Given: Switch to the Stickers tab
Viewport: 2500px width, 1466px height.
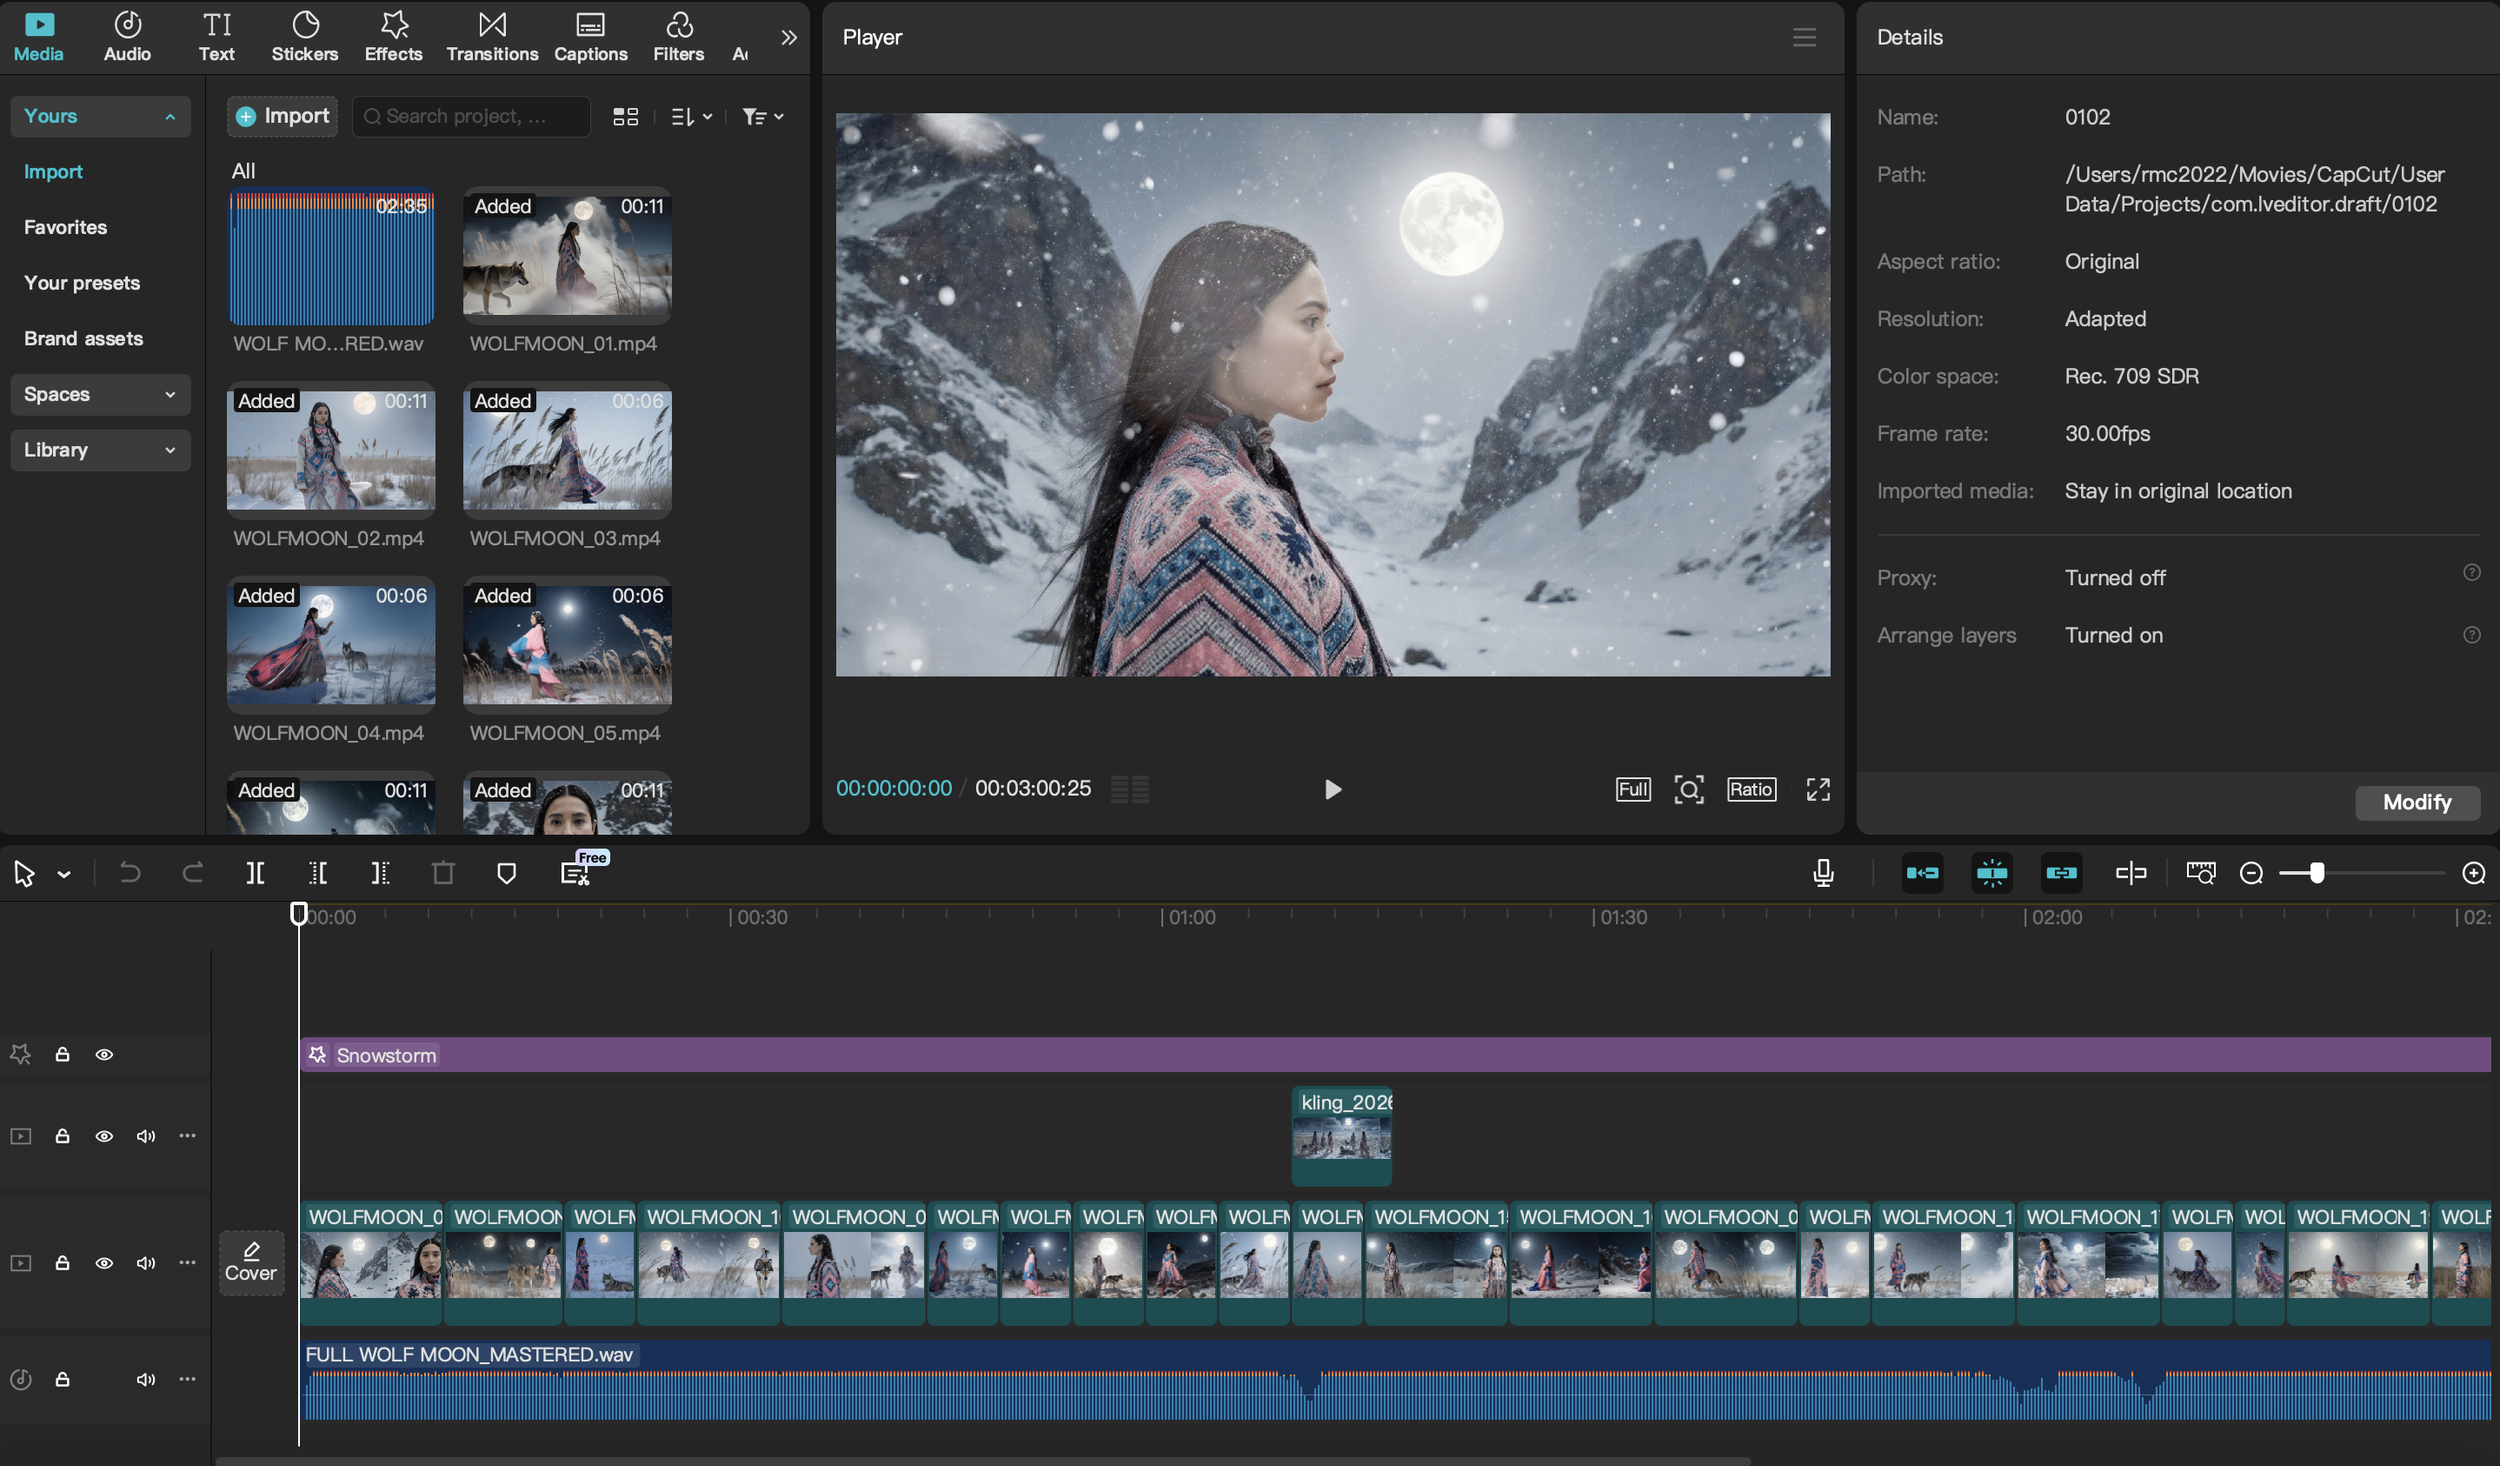Looking at the screenshot, I should [304, 37].
